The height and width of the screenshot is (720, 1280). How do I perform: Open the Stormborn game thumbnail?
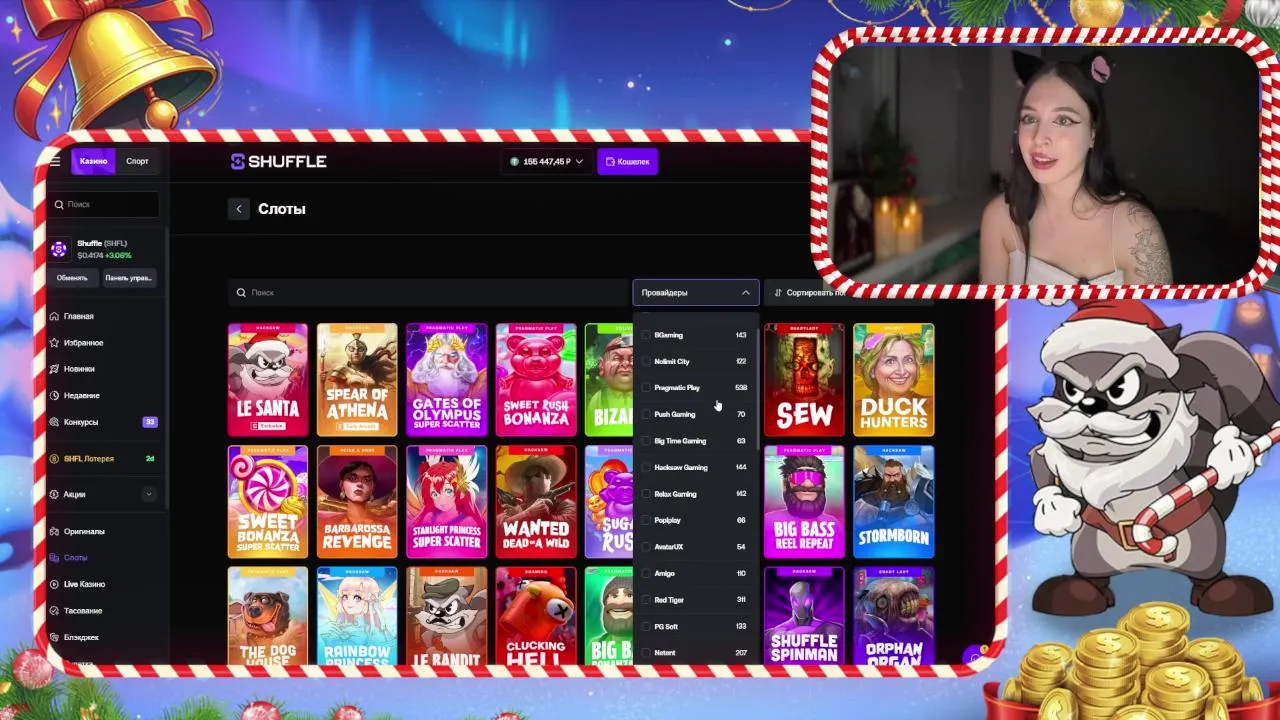[x=894, y=501]
